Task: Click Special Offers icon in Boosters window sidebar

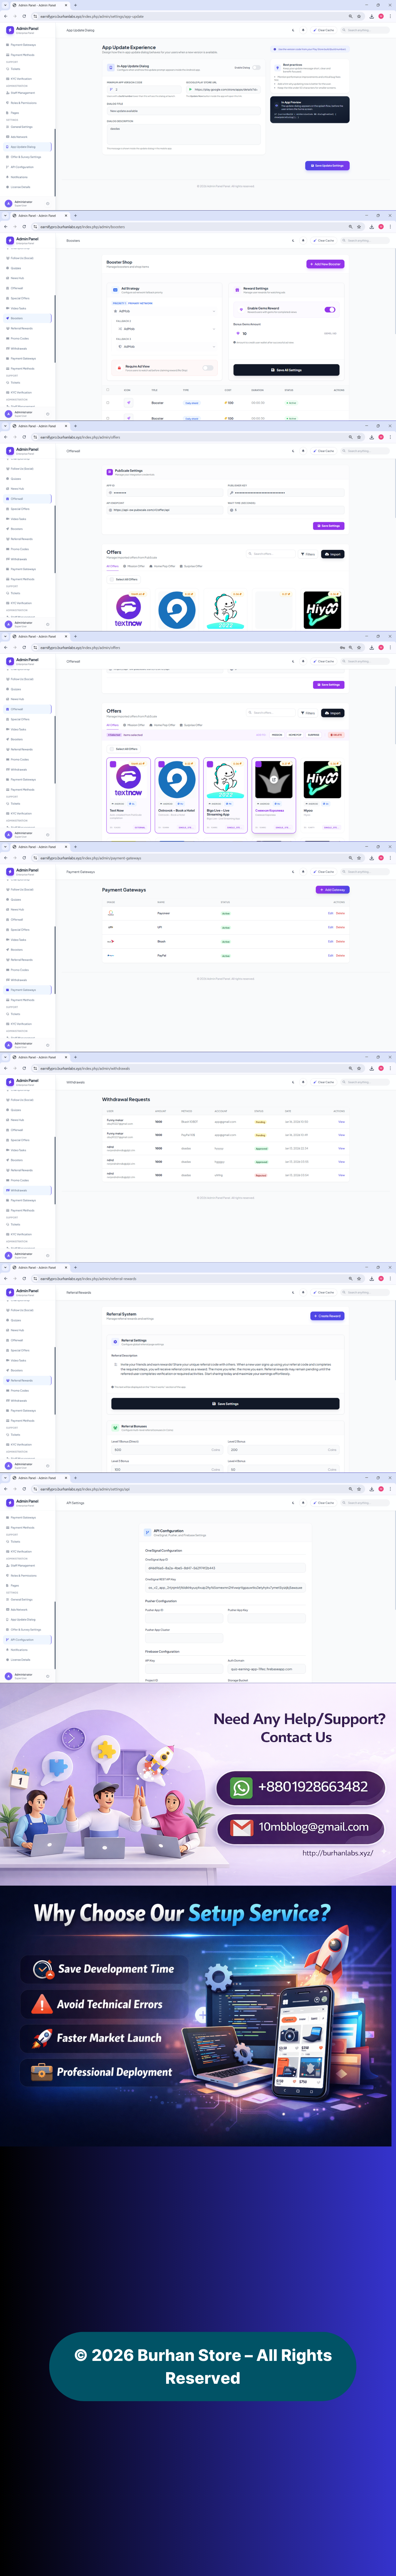Action: pyautogui.click(x=8, y=298)
